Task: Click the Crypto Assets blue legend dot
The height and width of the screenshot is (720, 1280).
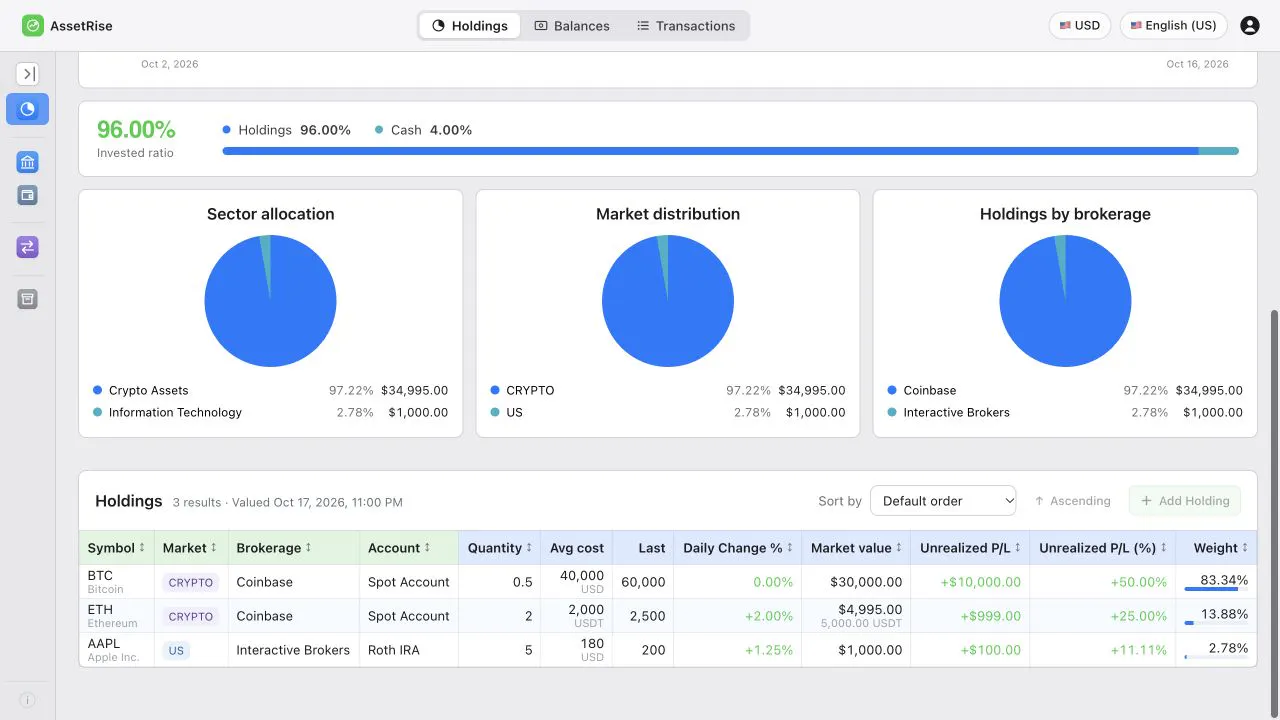Action: coord(98,391)
